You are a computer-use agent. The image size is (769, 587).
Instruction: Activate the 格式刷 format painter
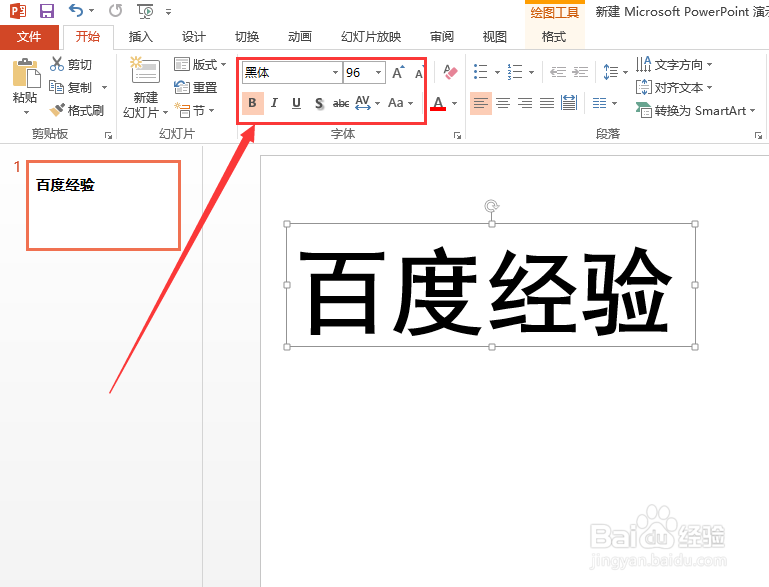pos(77,110)
